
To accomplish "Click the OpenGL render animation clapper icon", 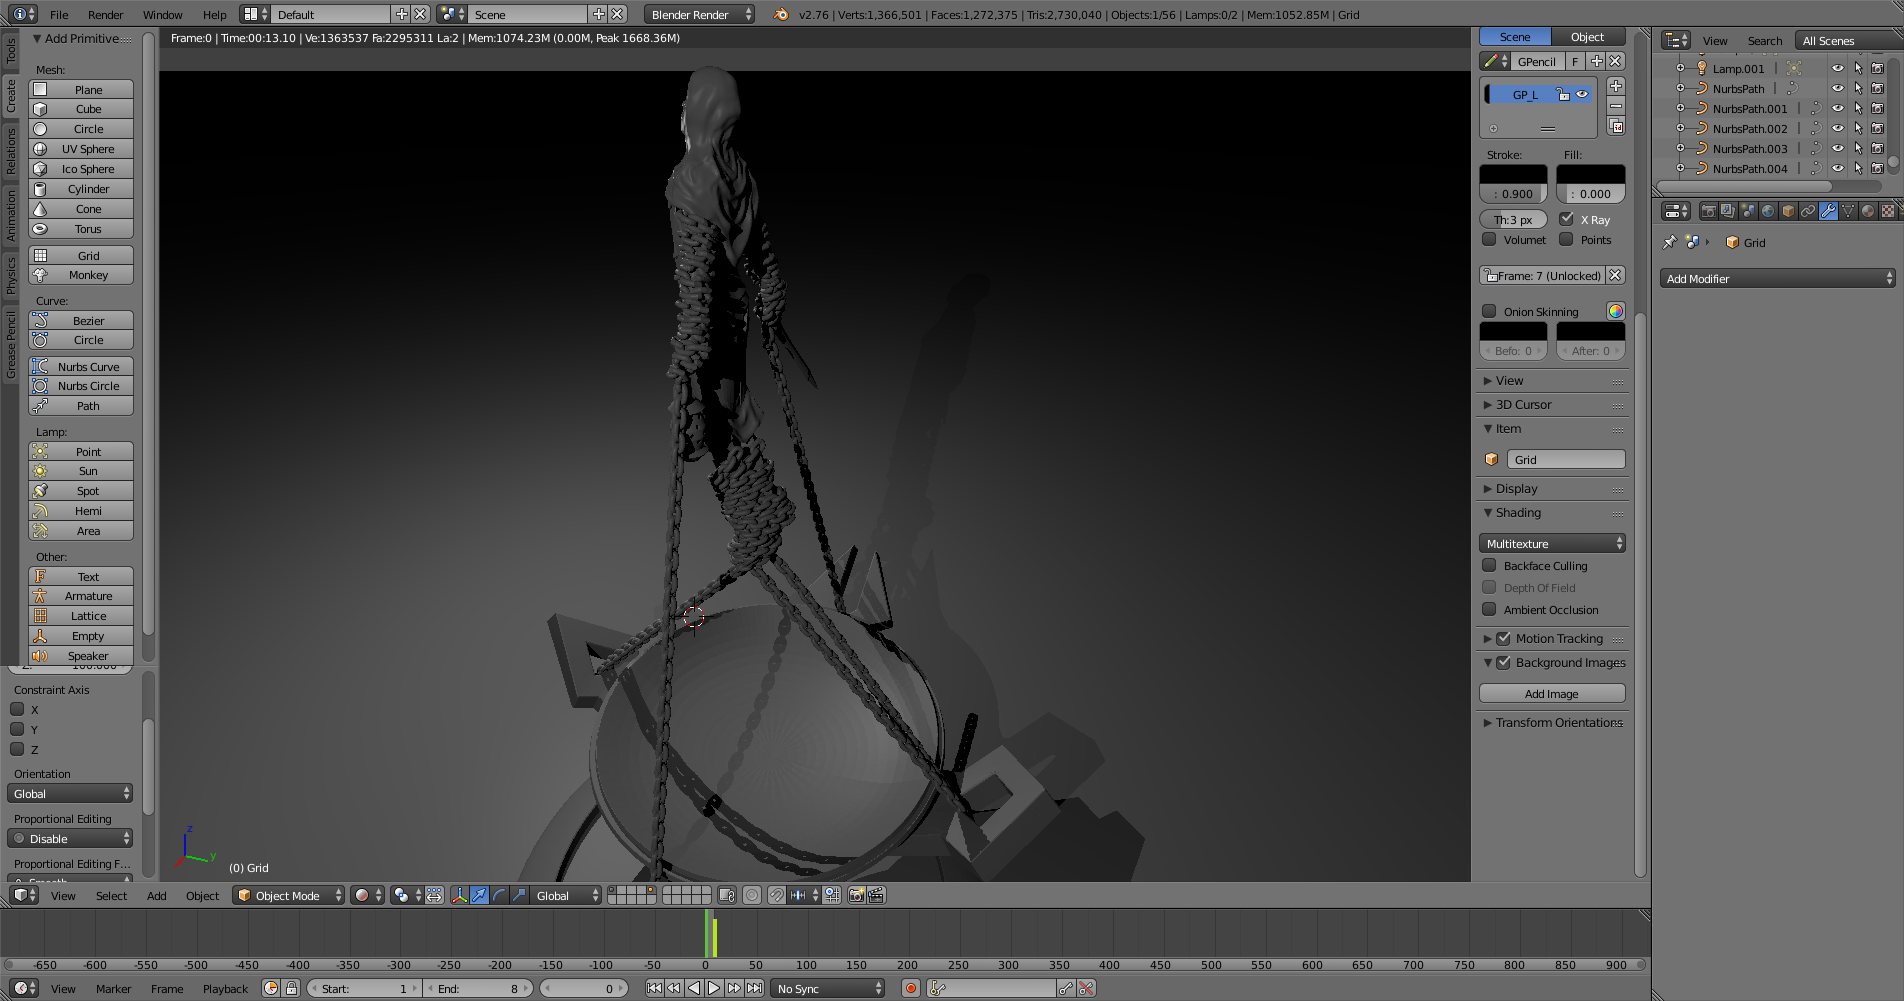I will pos(876,895).
